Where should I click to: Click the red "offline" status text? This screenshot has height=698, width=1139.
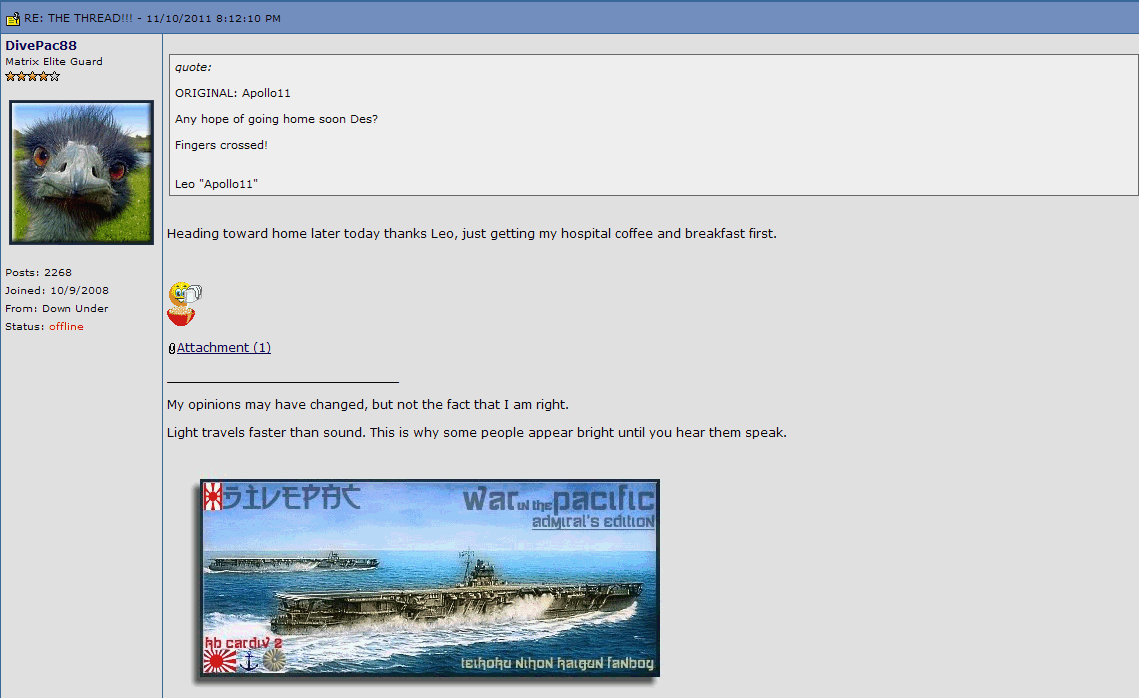pyautogui.click(x=66, y=327)
